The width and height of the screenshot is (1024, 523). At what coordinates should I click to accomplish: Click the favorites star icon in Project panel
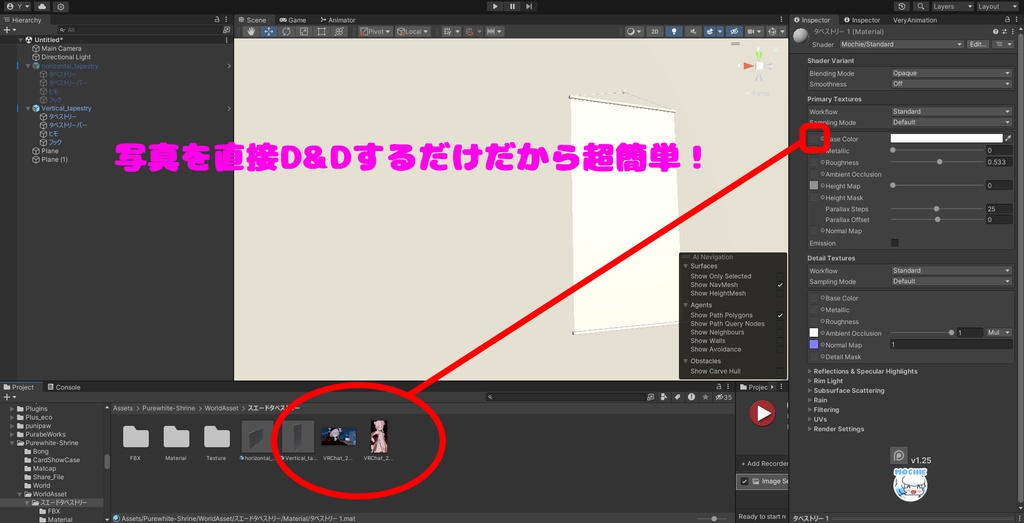click(704, 397)
